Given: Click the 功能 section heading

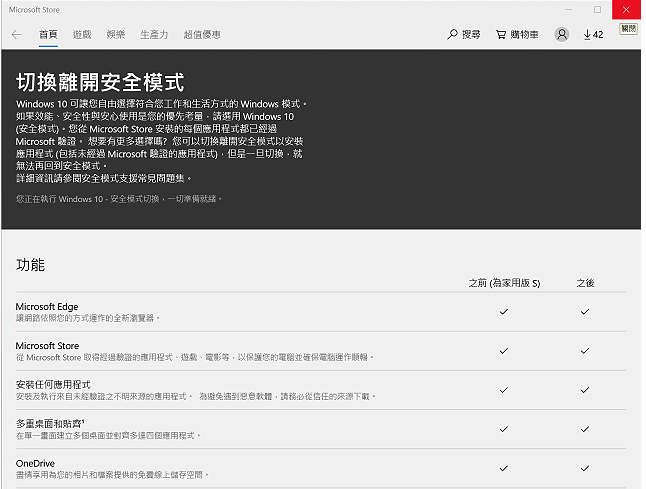Looking at the screenshot, I should coord(30,265).
